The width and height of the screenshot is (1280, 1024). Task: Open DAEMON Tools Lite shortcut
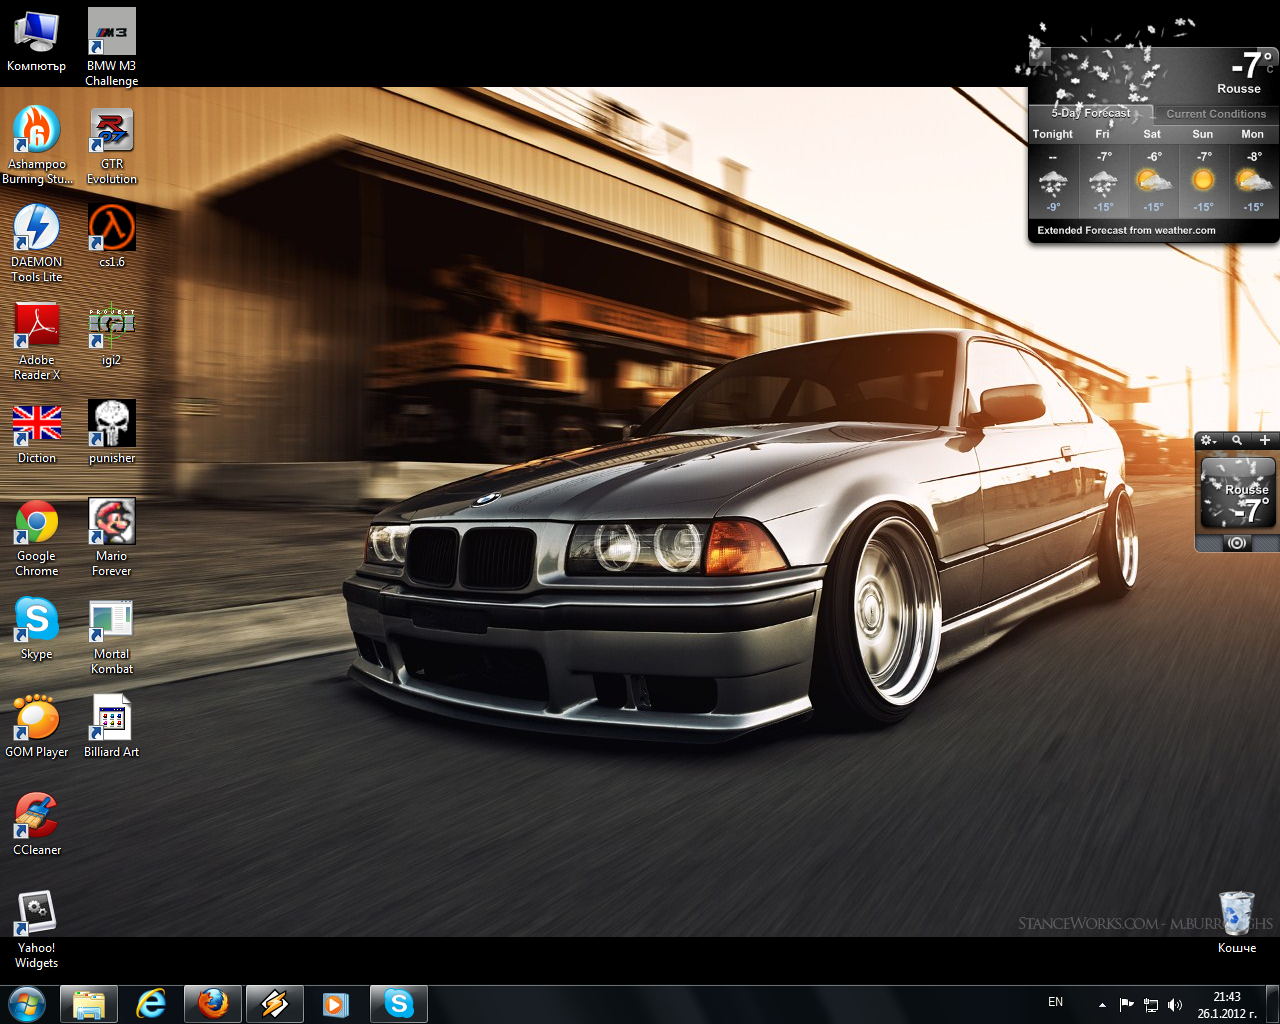pos(37,244)
